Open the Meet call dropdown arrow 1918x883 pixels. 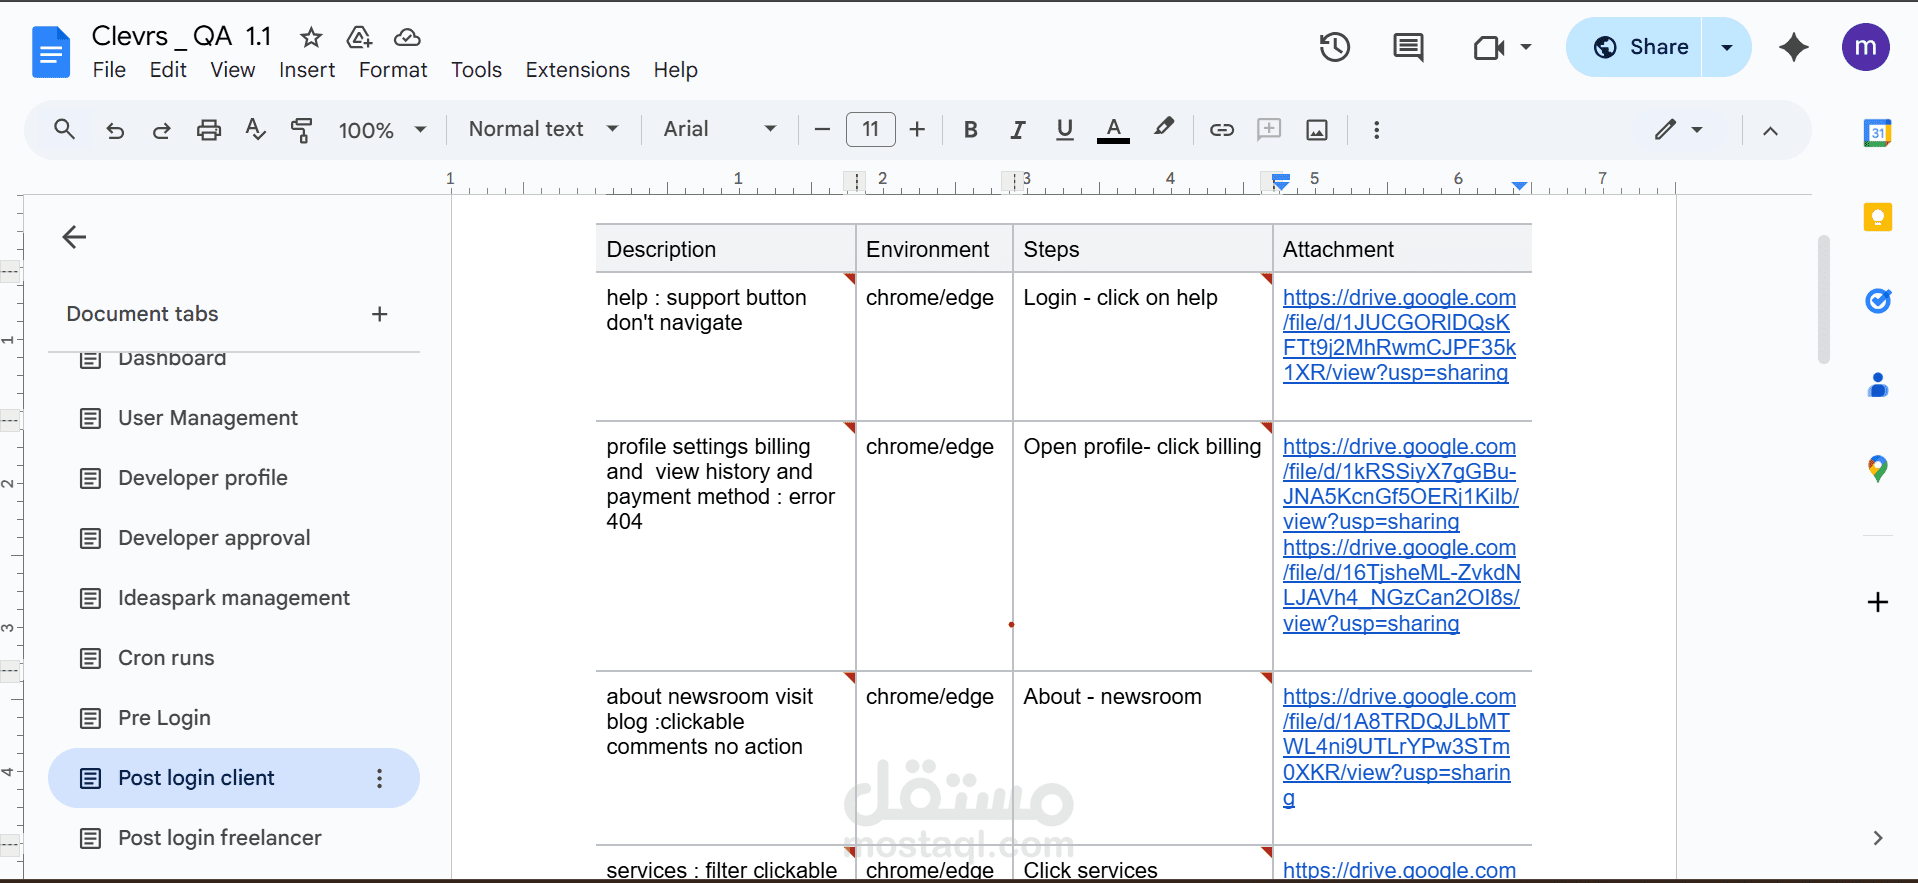[1526, 47]
